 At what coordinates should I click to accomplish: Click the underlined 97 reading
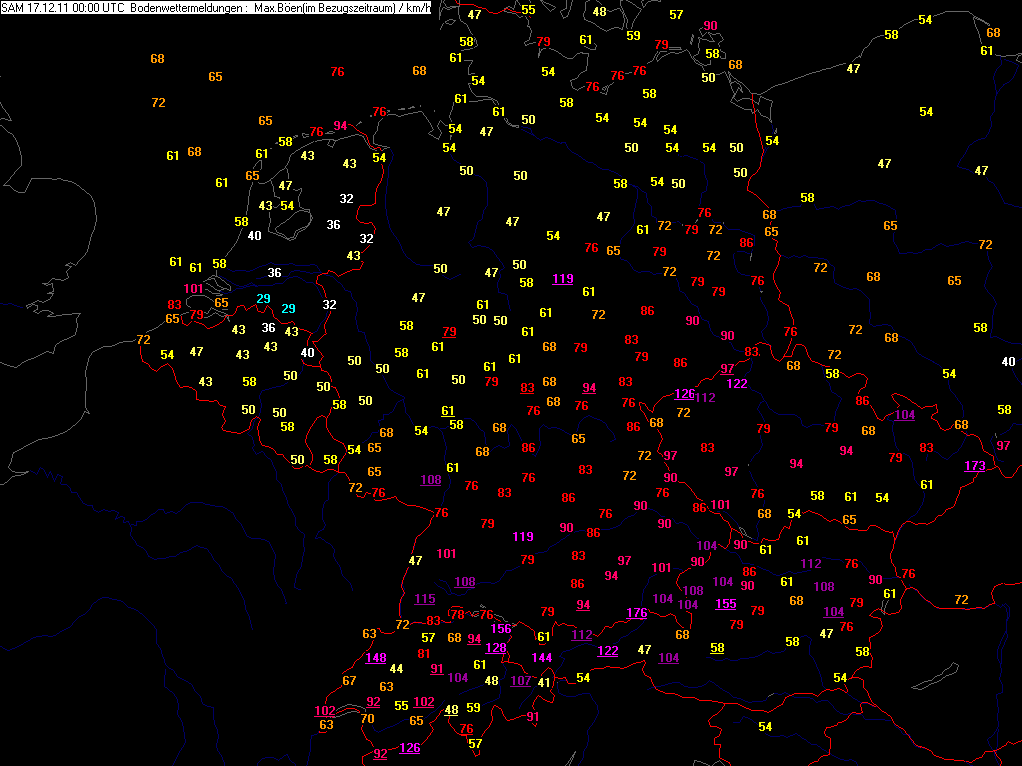727,369
